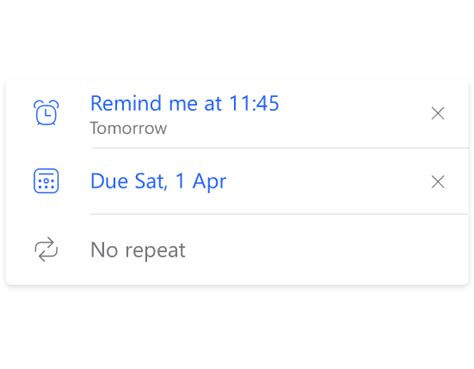
Task: Tap the '1 Apr' portion of due date
Action: 201,182
